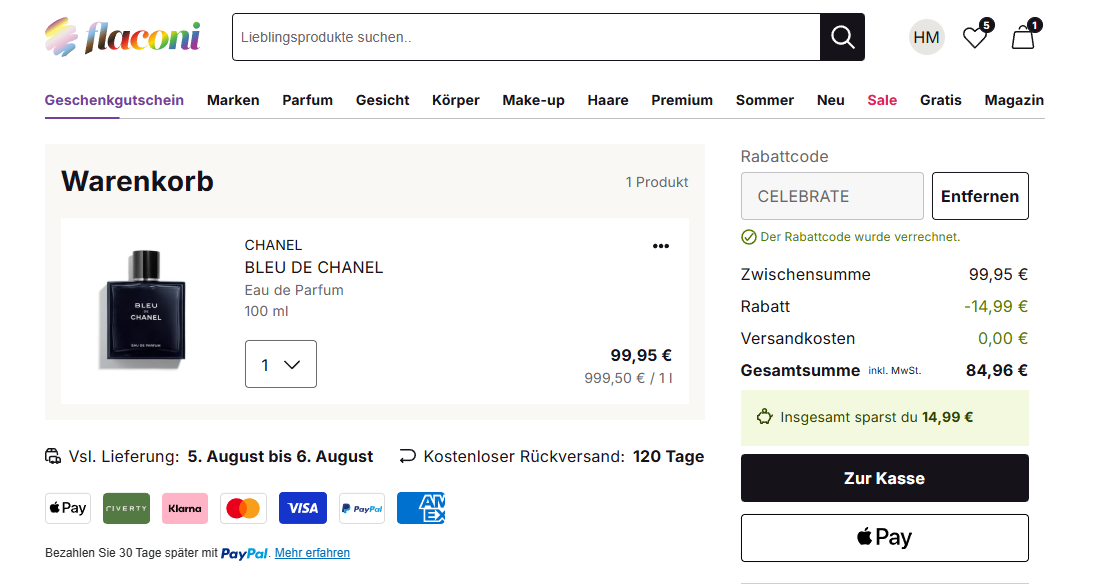Click the '1 Produkt' count label
This screenshot has height=584, width=1096.
tap(656, 182)
